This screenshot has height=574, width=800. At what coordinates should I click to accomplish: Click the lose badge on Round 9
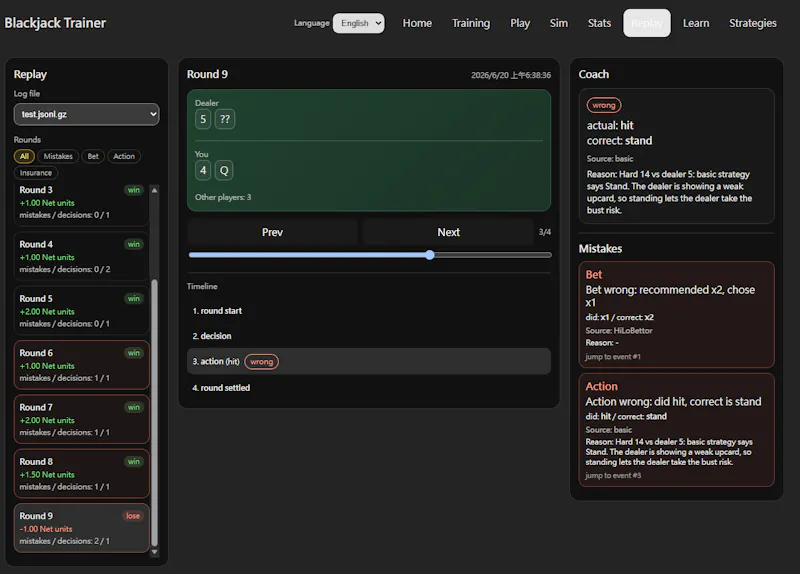[x=133, y=516]
